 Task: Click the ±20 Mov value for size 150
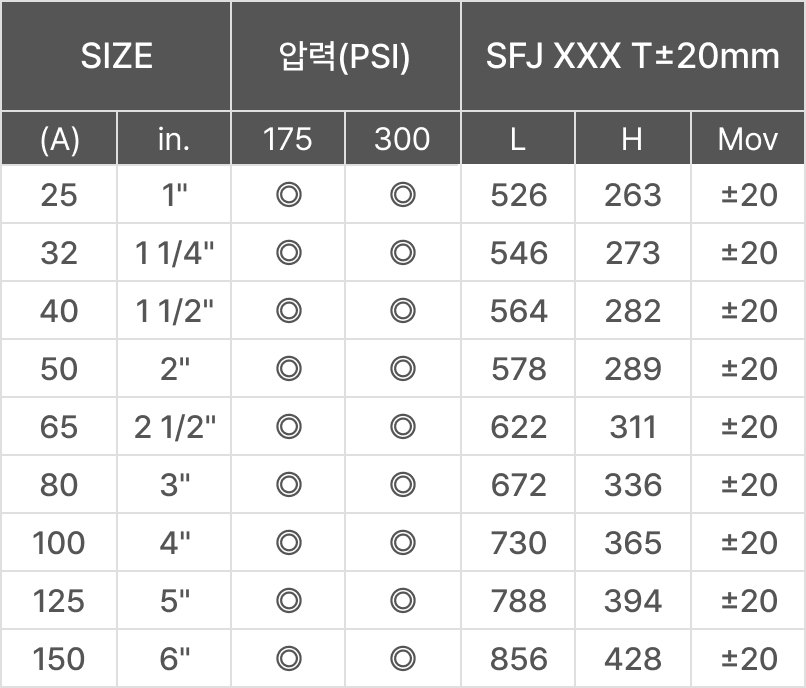748,659
